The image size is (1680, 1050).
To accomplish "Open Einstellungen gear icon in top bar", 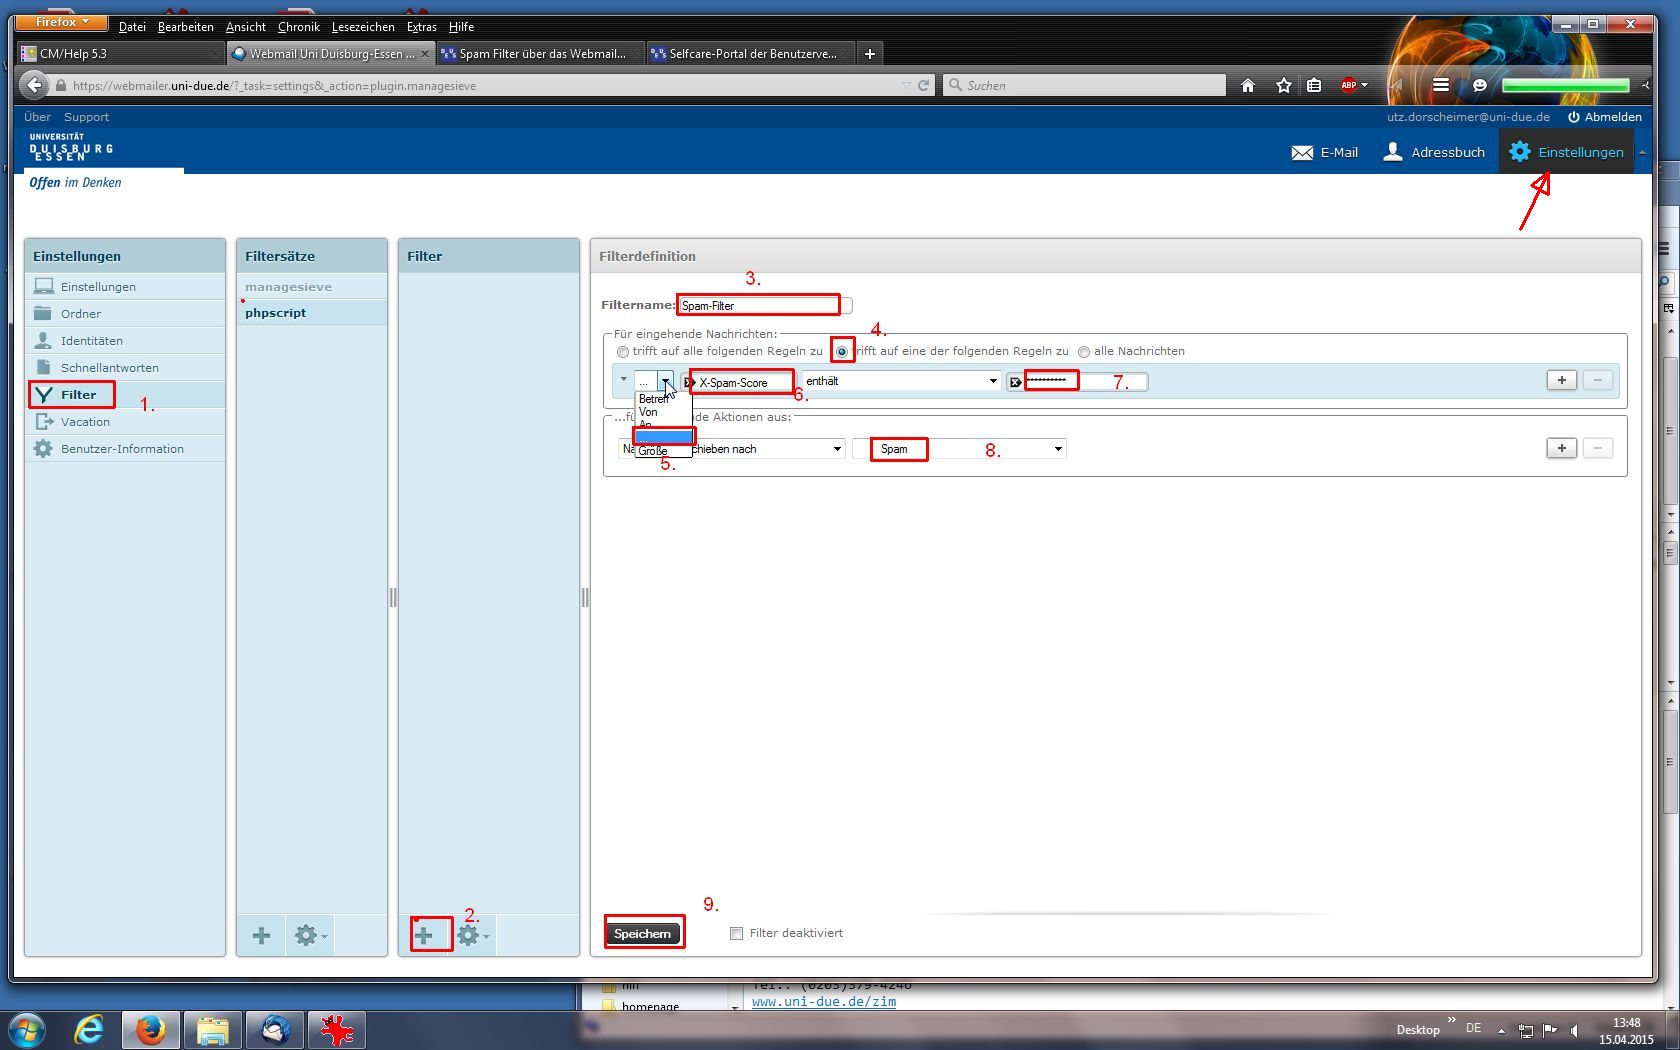I will pos(1520,152).
